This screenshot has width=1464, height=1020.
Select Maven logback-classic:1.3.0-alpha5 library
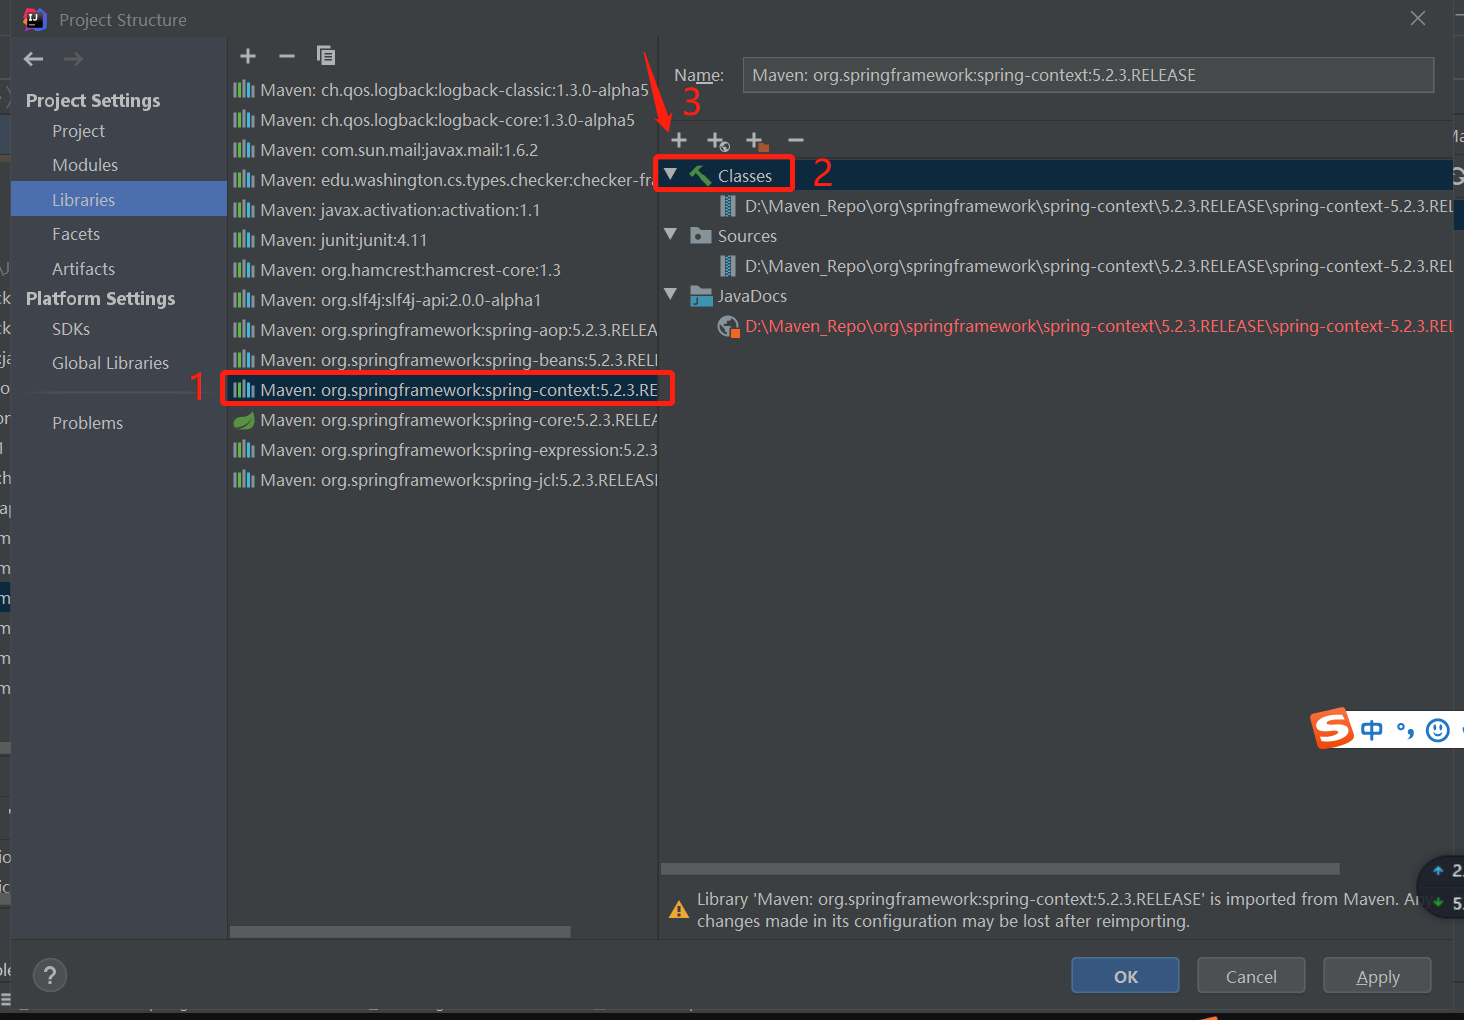point(442,90)
